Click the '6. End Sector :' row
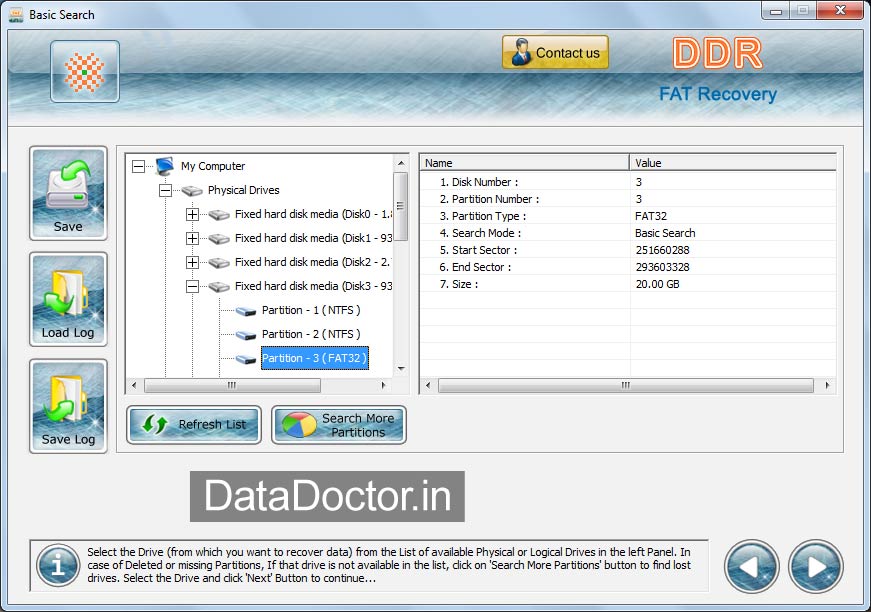The height and width of the screenshot is (612, 871). click(x=628, y=267)
